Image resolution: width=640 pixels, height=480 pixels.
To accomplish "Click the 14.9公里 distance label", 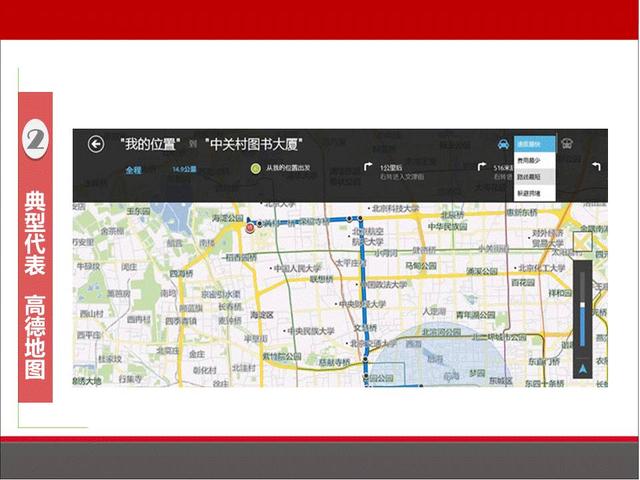I will click(x=184, y=169).
